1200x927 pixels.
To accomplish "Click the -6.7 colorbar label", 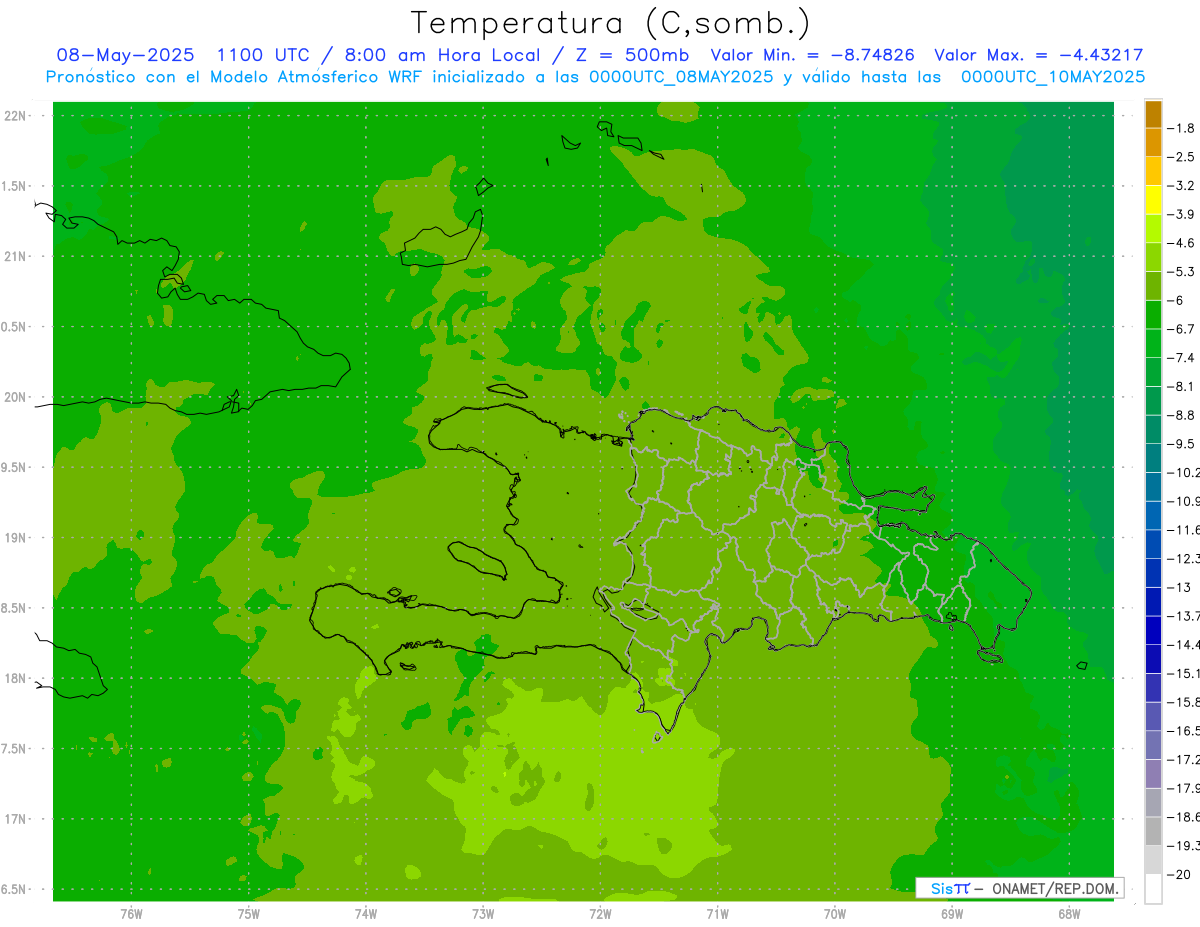I will (1181, 329).
